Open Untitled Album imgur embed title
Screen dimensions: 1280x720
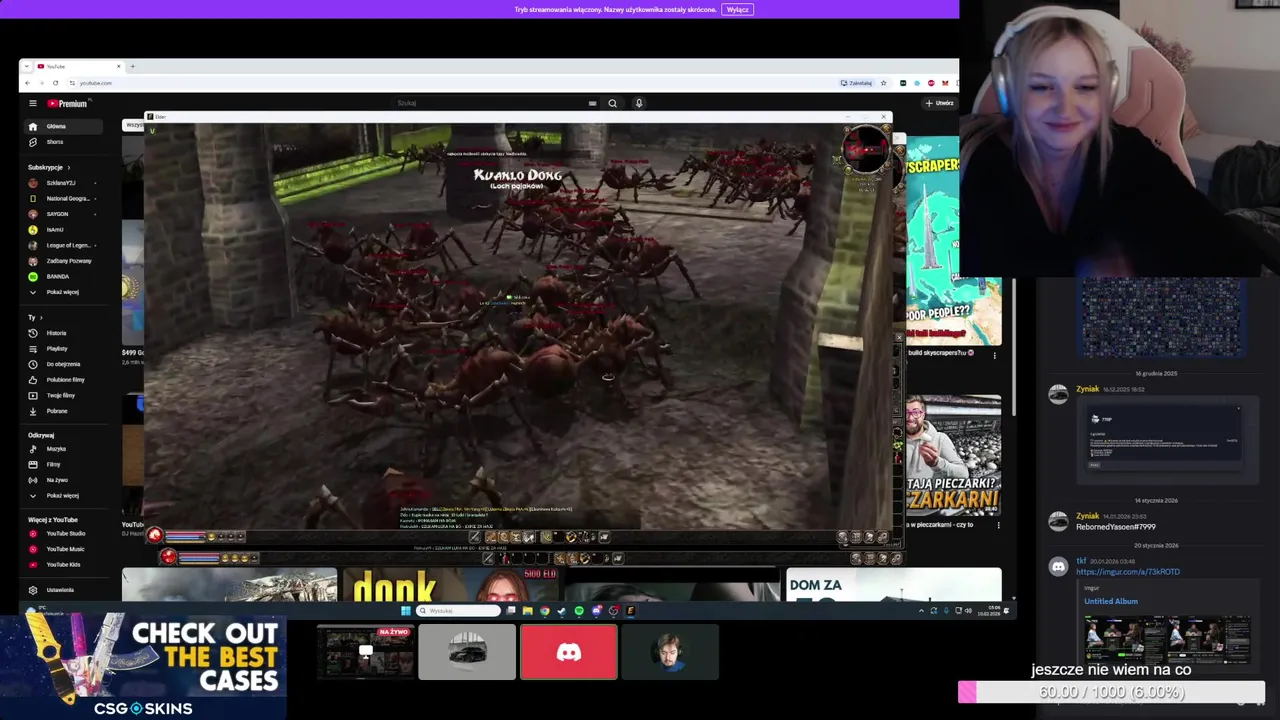(x=1111, y=601)
